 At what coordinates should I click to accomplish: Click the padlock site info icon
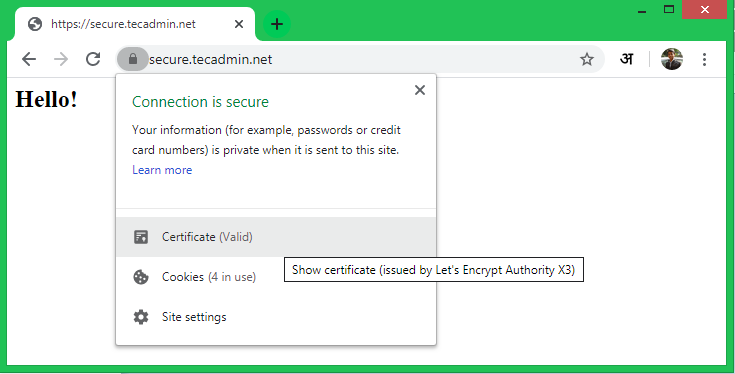pos(133,59)
